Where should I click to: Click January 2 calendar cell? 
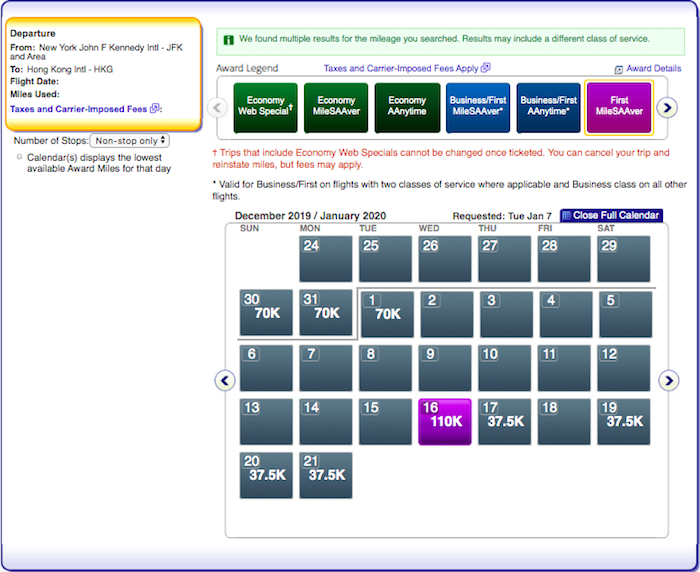[447, 314]
